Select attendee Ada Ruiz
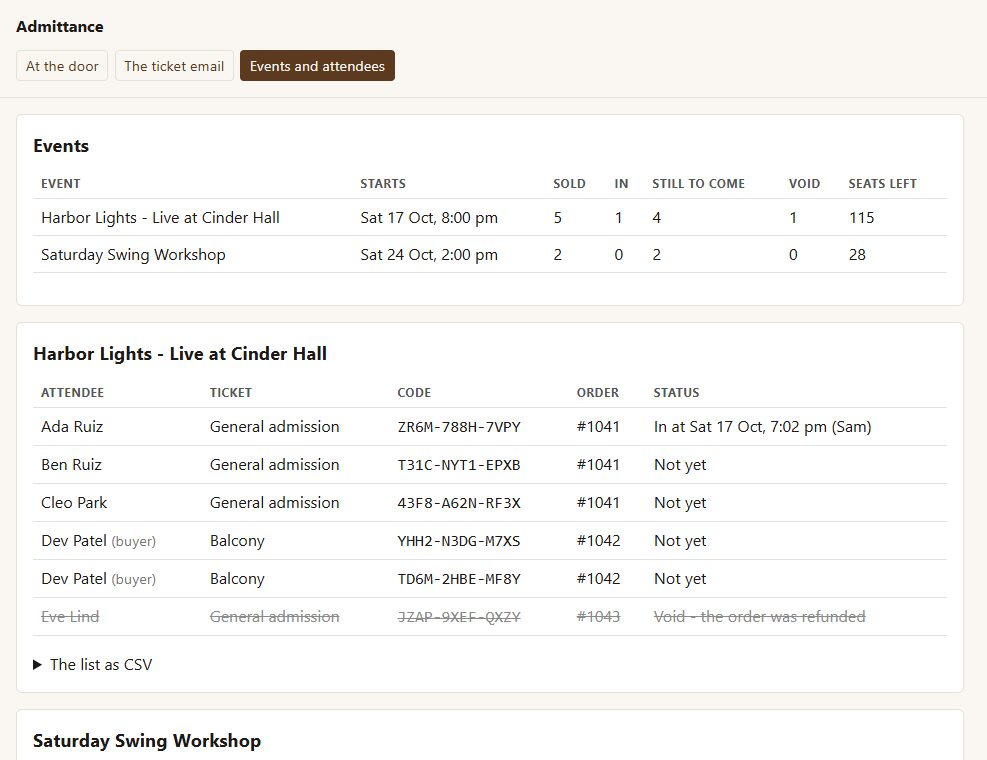The width and height of the screenshot is (987, 760). [x=72, y=427]
